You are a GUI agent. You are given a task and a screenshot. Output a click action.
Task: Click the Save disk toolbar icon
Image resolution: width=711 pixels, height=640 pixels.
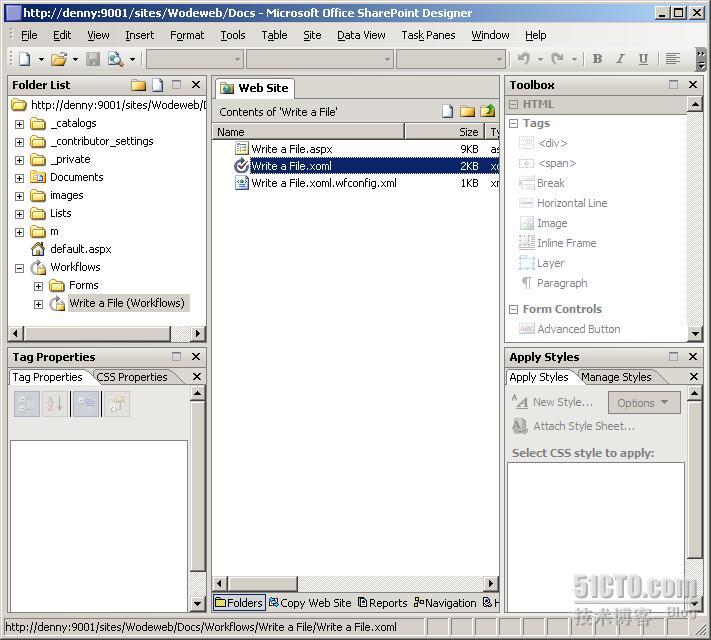[93, 59]
